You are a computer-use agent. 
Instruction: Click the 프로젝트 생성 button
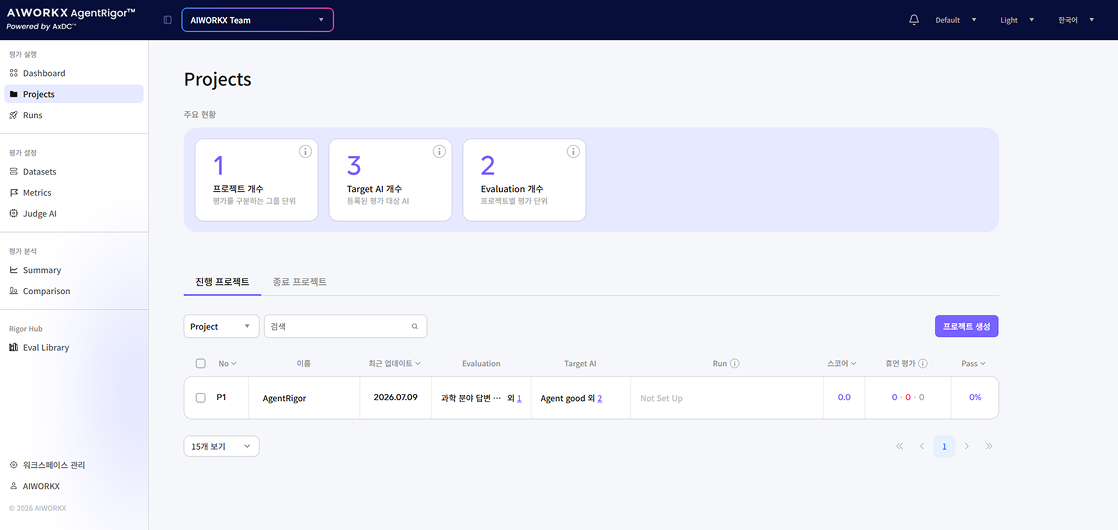pyautogui.click(x=966, y=326)
